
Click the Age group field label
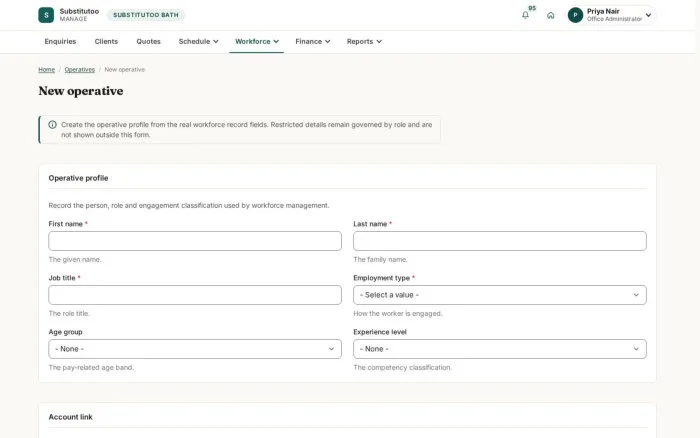pos(65,332)
